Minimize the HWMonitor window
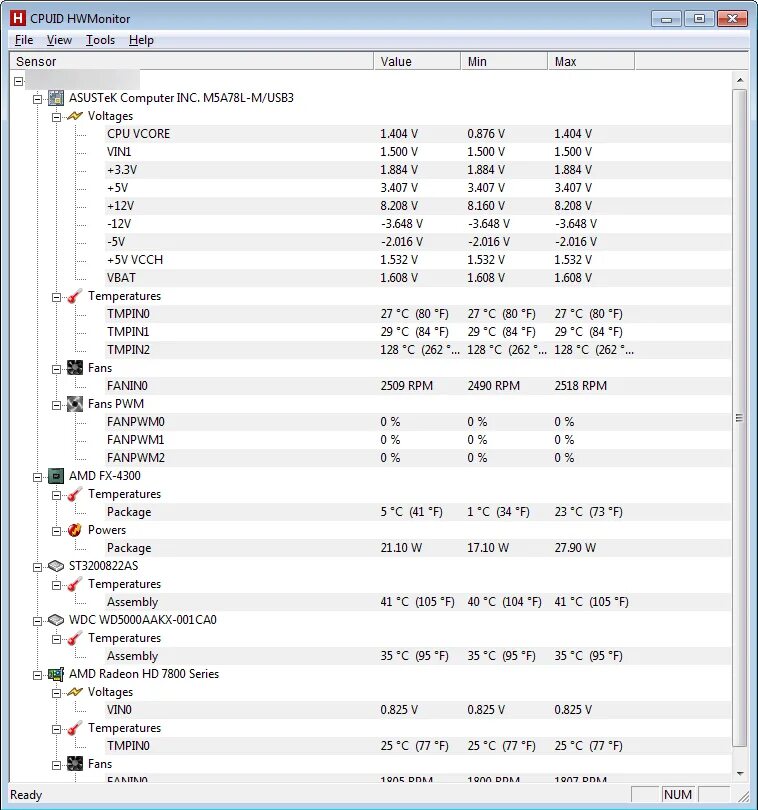 [x=667, y=19]
